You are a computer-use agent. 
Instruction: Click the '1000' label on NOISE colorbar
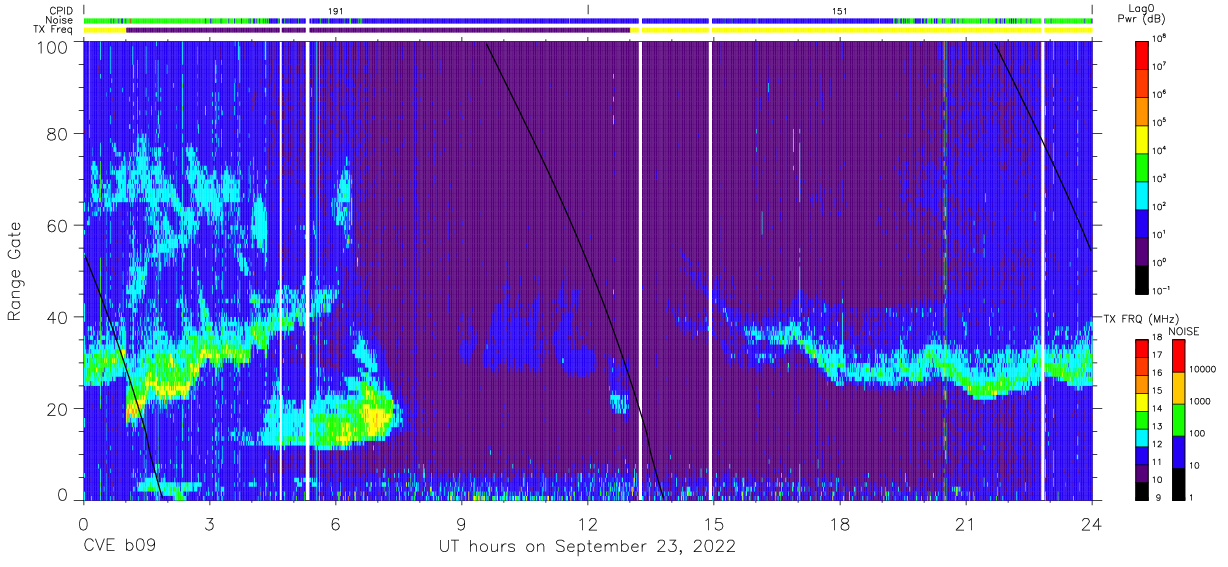coord(1200,402)
